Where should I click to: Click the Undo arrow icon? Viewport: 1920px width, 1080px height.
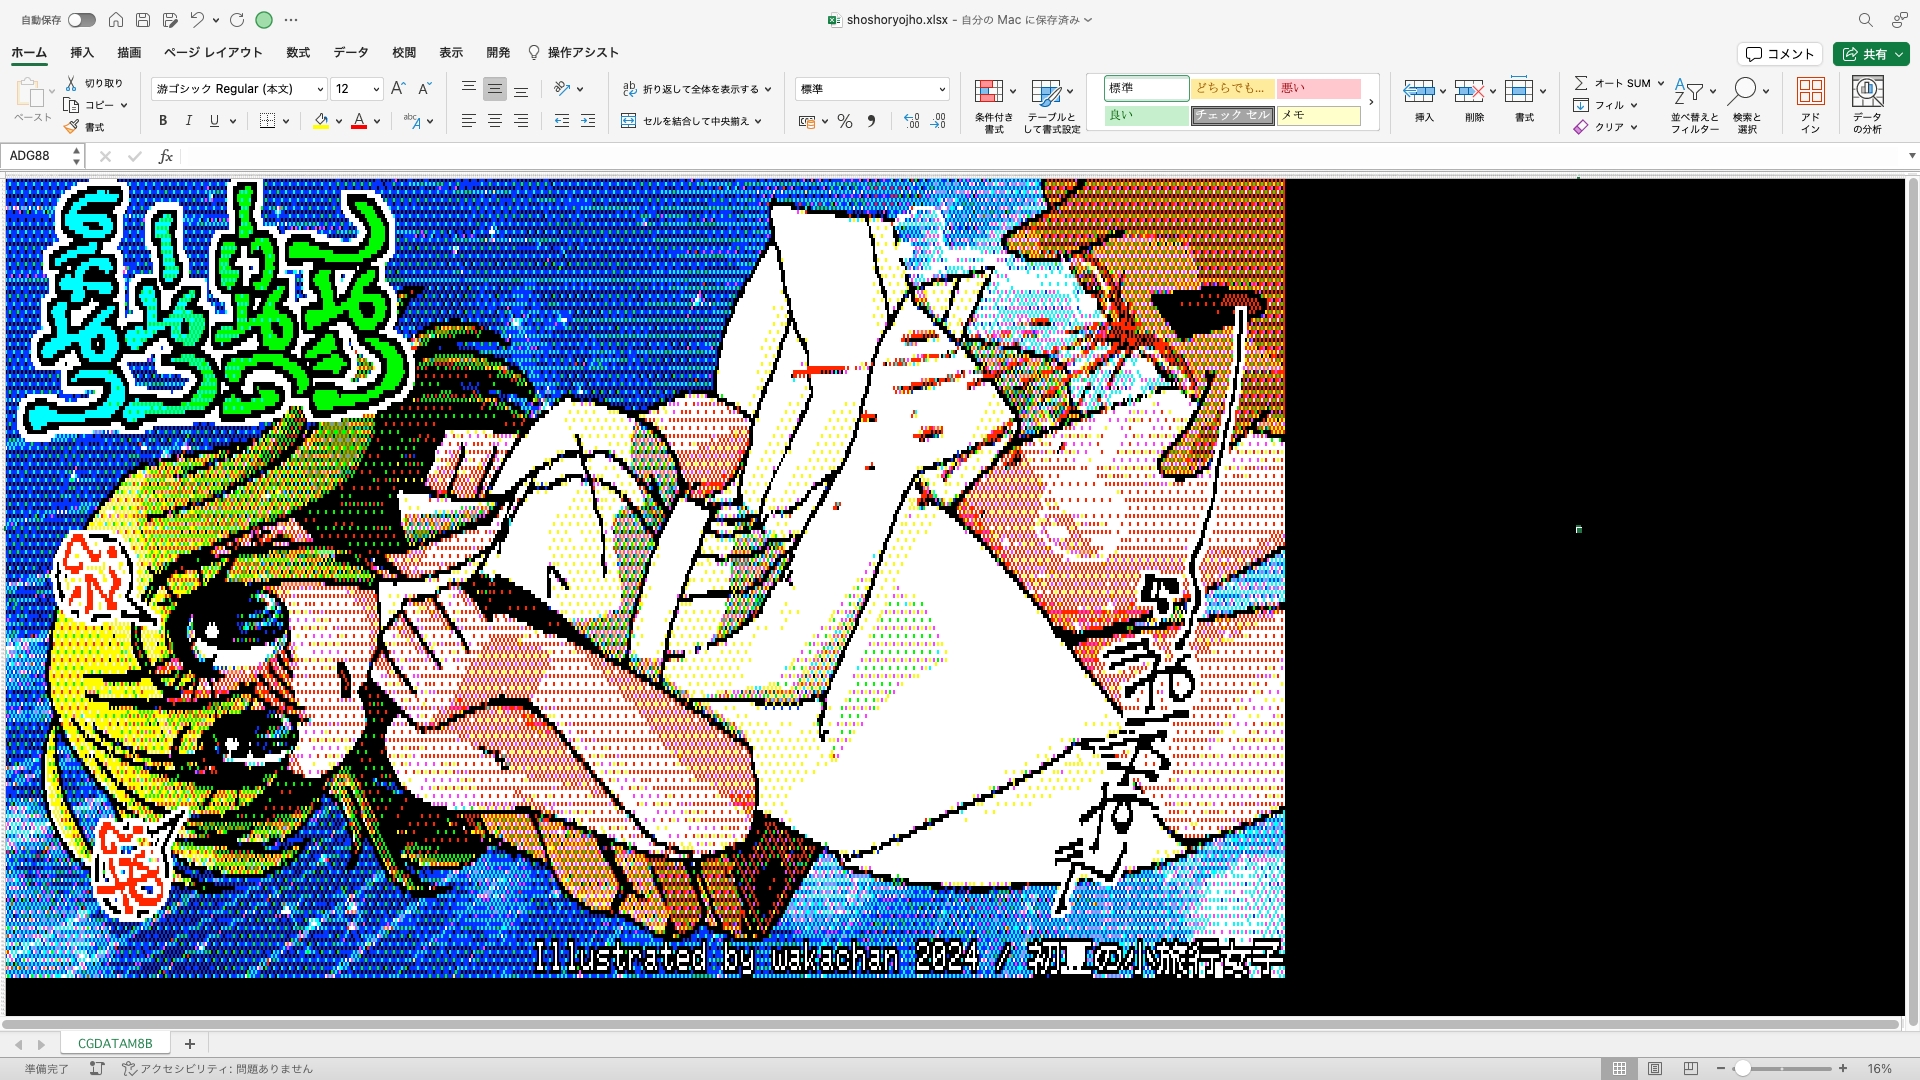point(197,20)
